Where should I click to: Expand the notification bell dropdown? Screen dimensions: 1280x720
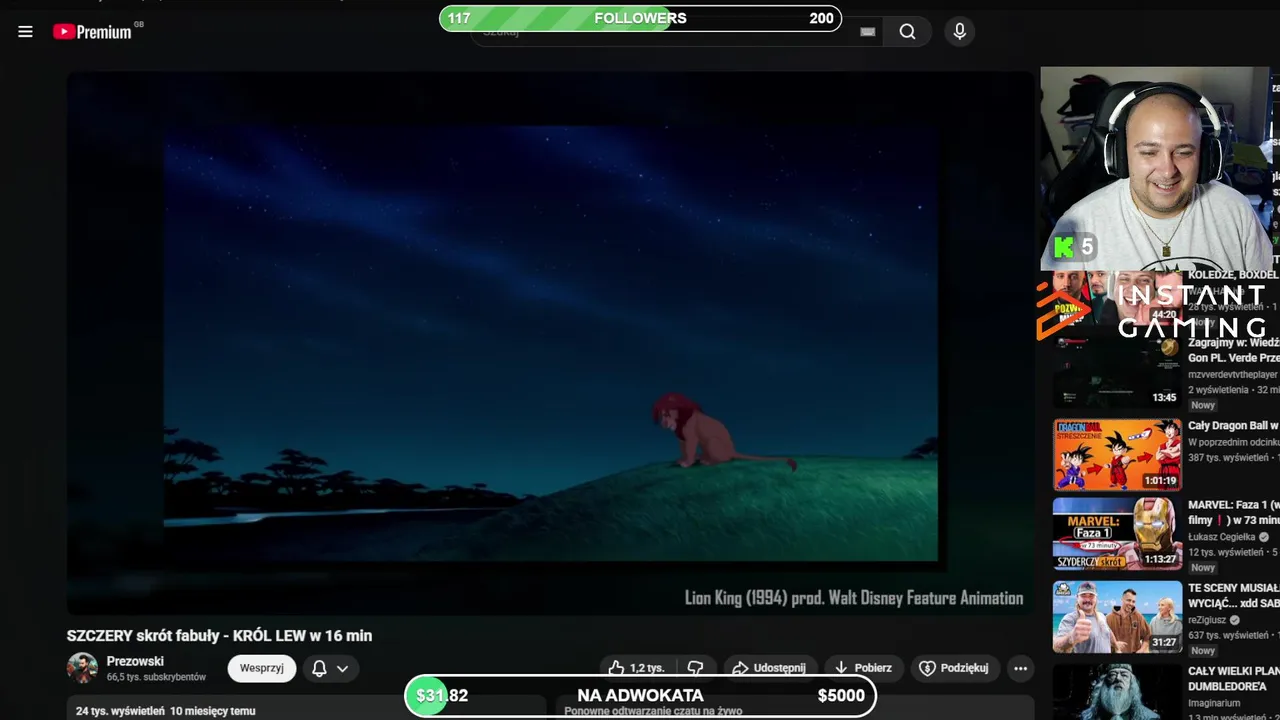(x=330, y=668)
